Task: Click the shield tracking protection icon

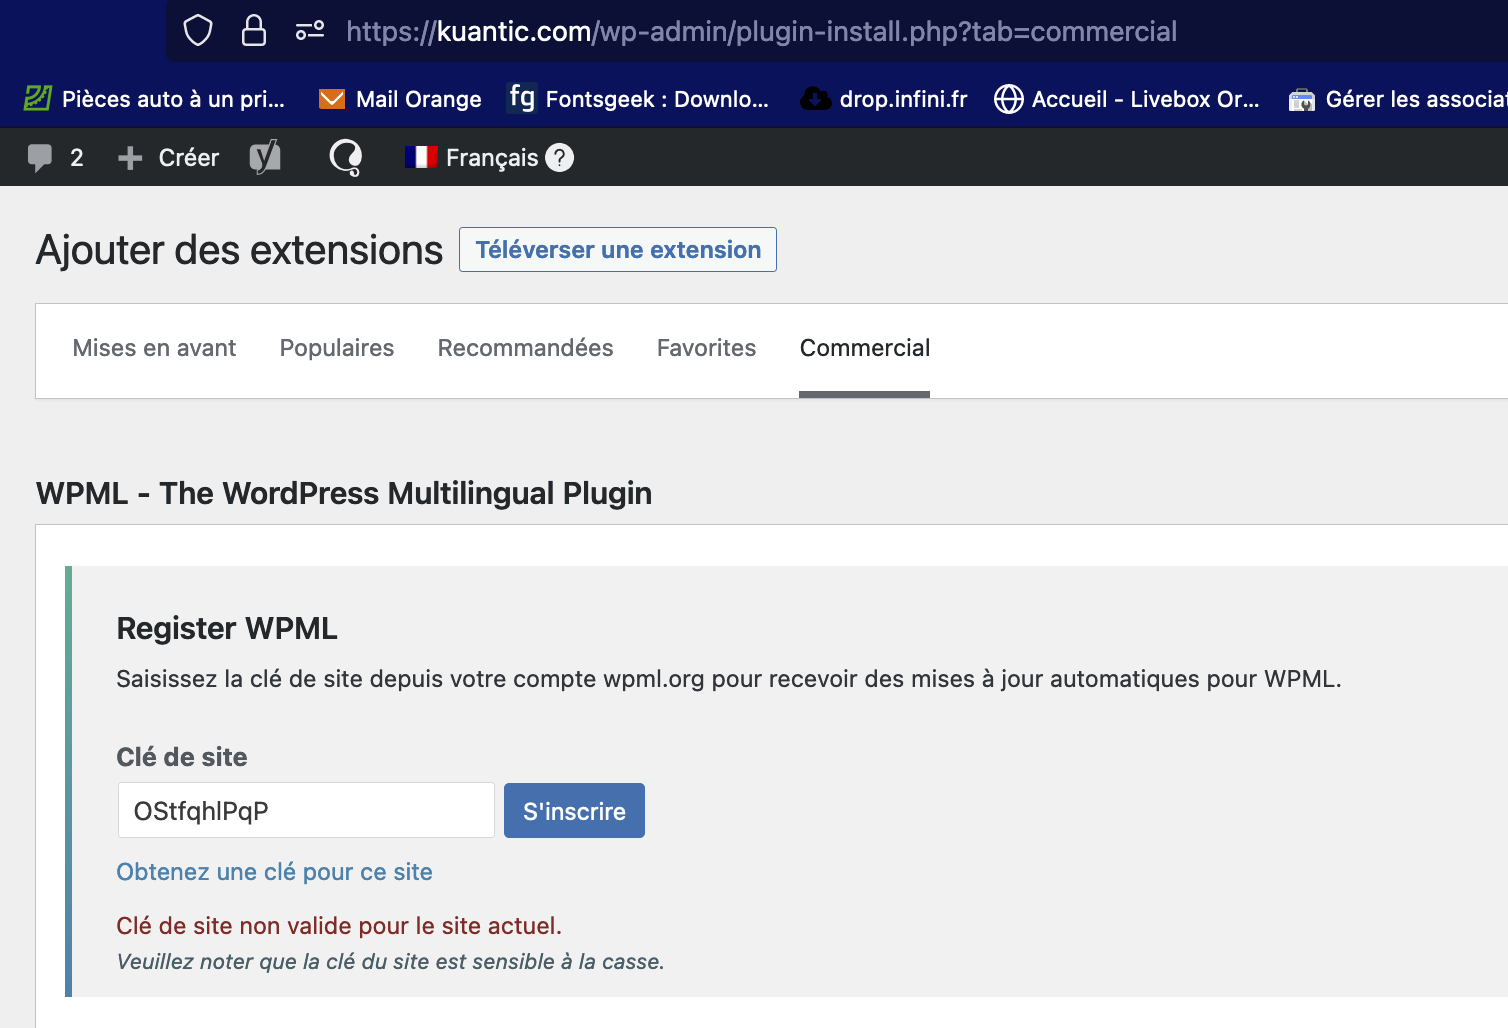Action: pos(198,31)
